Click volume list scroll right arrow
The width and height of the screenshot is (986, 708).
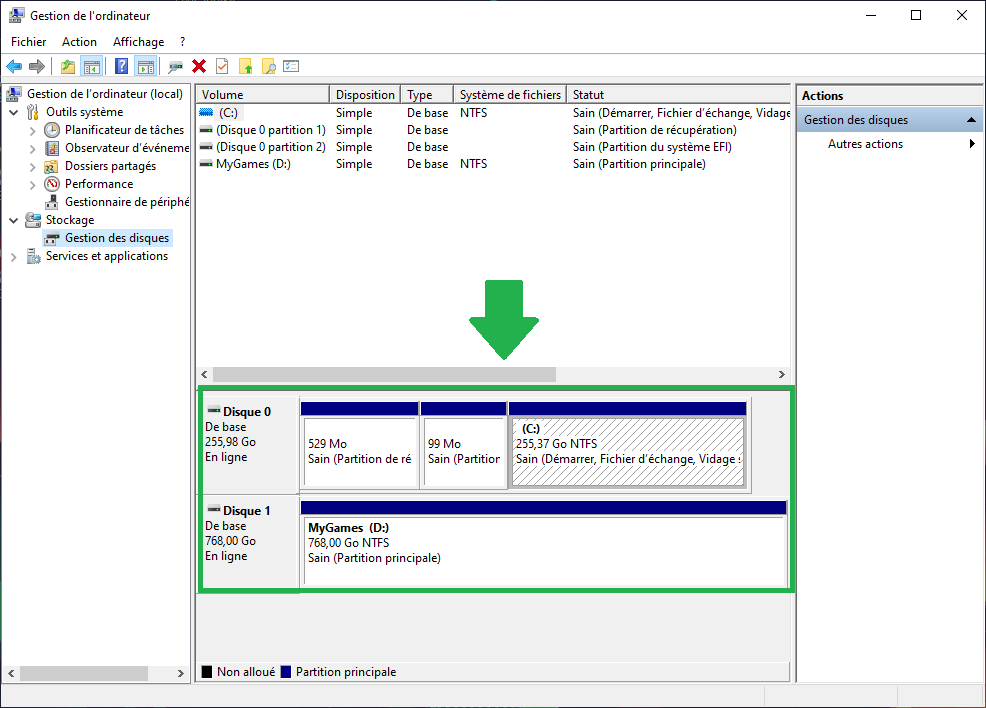(x=782, y=374)
